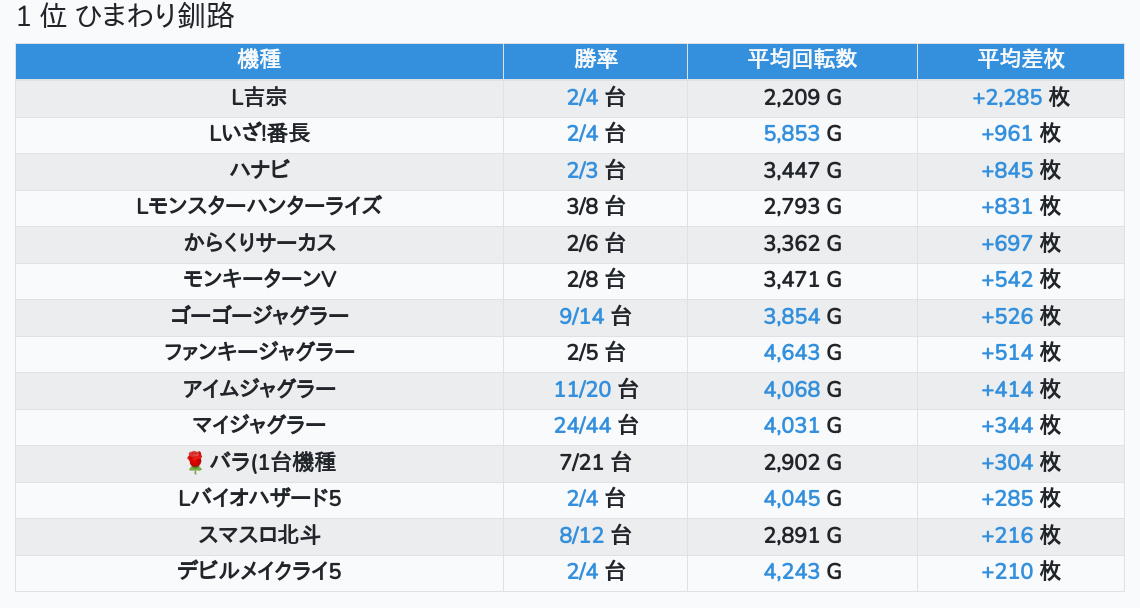Image resolution: width=1140 pixels, height=608 pixels.
Task: Click the 平均回転数 column header
Action: tap(802, 61)
